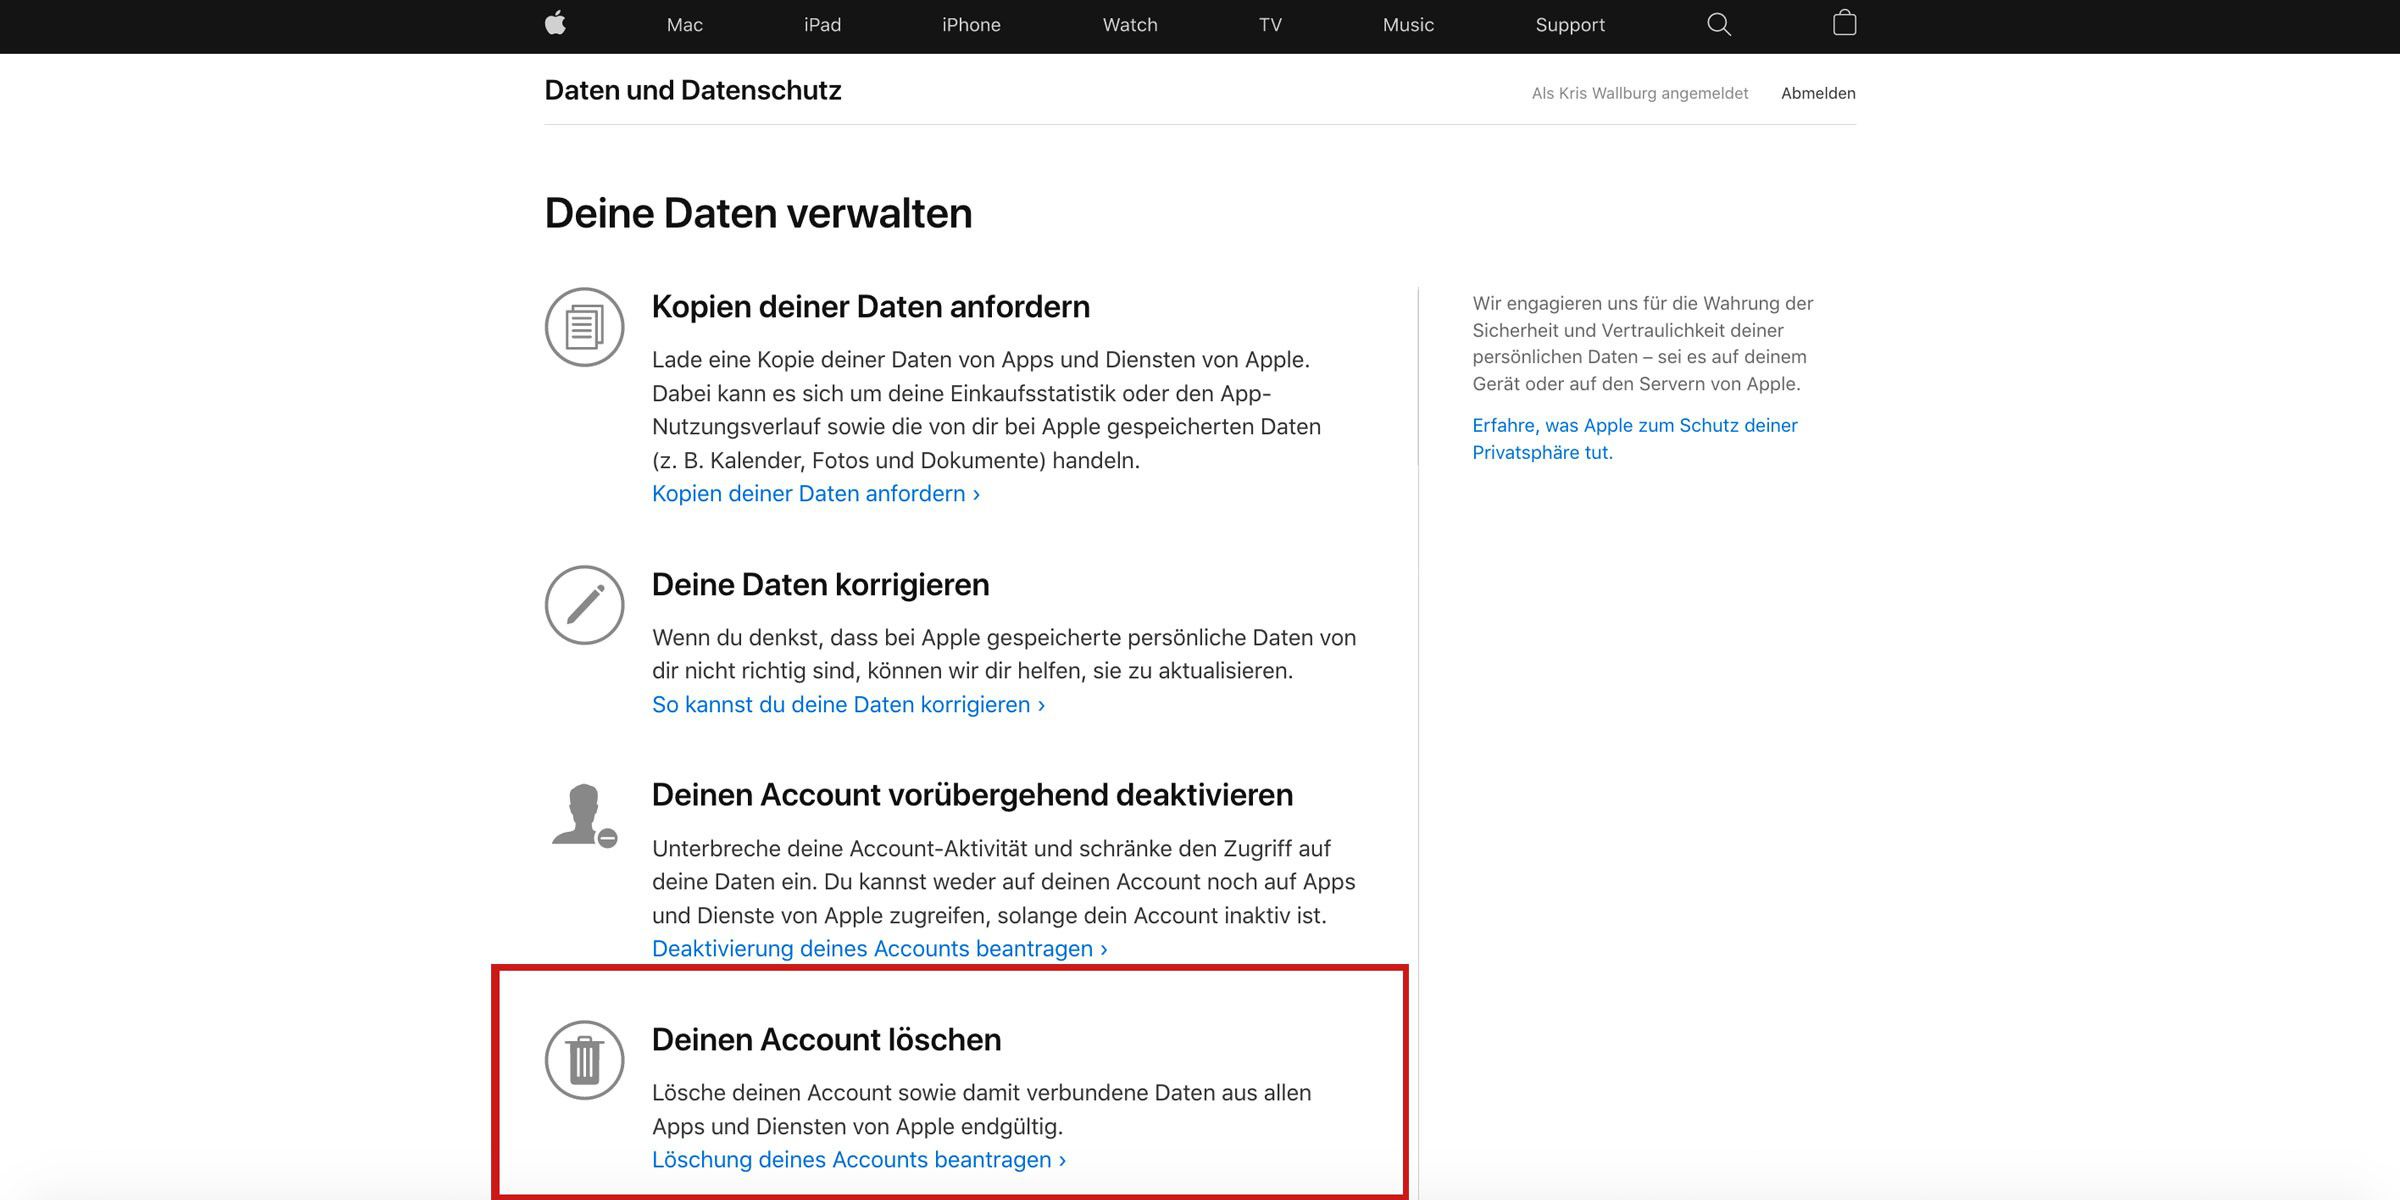Follow 'So kannst du deine Daten korrigieren' link
Viewport: 2400px width, 1200px height.
pyautogui.click(x=848, y=704)
